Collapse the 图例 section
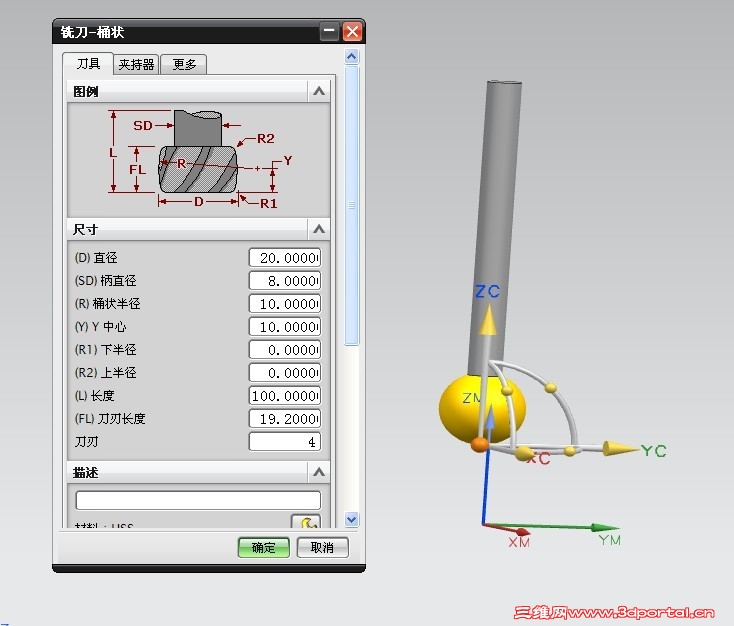Viewport: 734px width, 626px height. coord(319,91)
